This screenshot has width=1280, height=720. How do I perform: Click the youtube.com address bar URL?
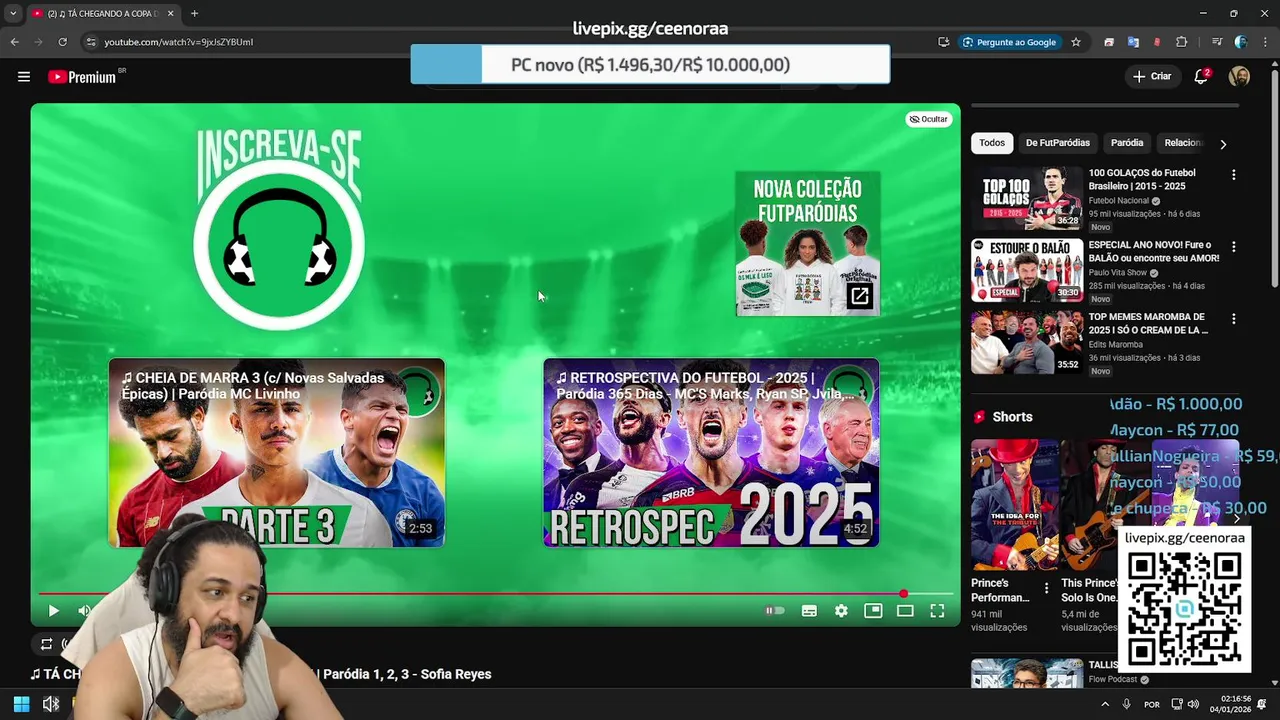click(x=179, y=42)
